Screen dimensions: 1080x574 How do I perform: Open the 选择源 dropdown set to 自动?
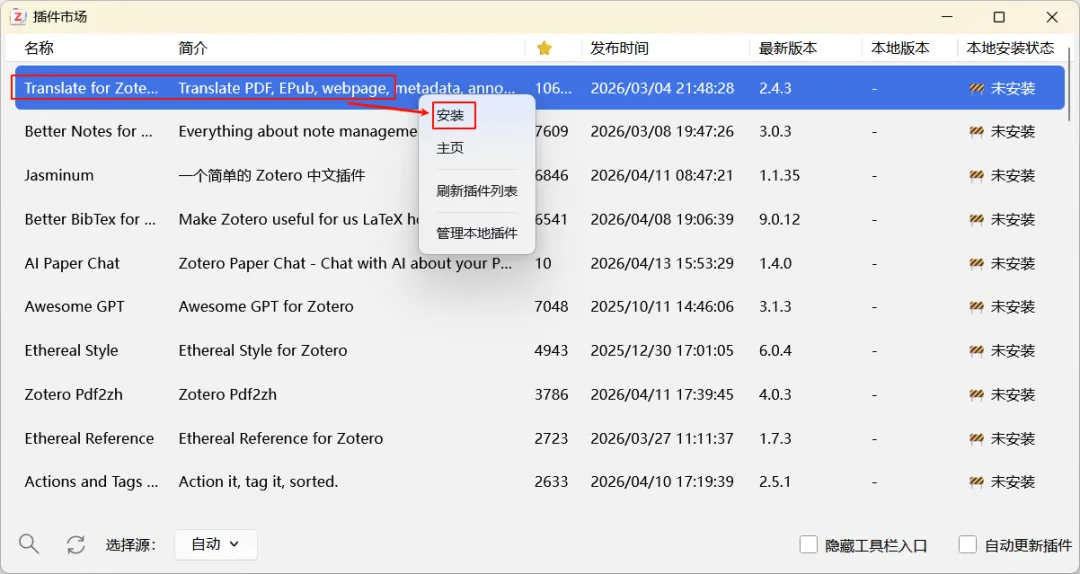[216, 544]
